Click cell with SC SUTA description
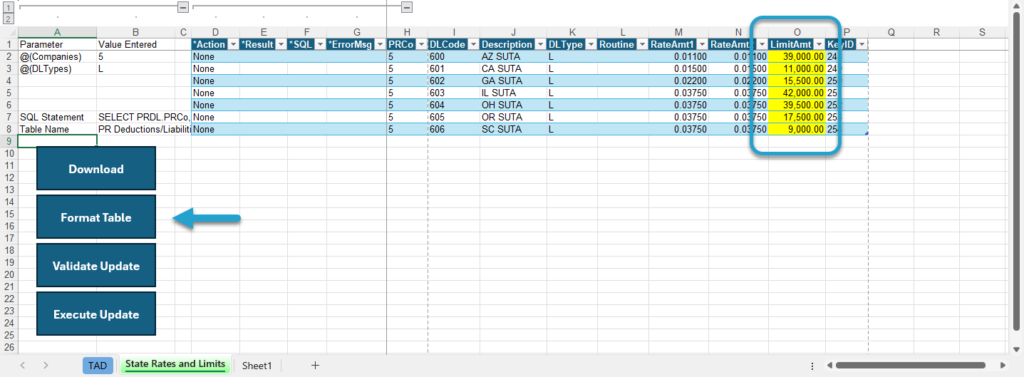The image size is (1024, 377). 513,129
